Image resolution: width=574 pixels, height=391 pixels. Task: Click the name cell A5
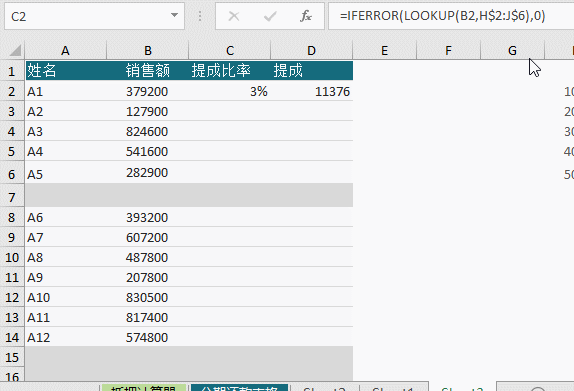[x=66, y=172]
